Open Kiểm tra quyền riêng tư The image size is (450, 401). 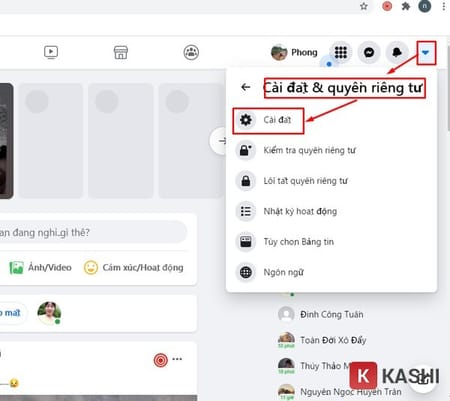(x=332, y=150)
